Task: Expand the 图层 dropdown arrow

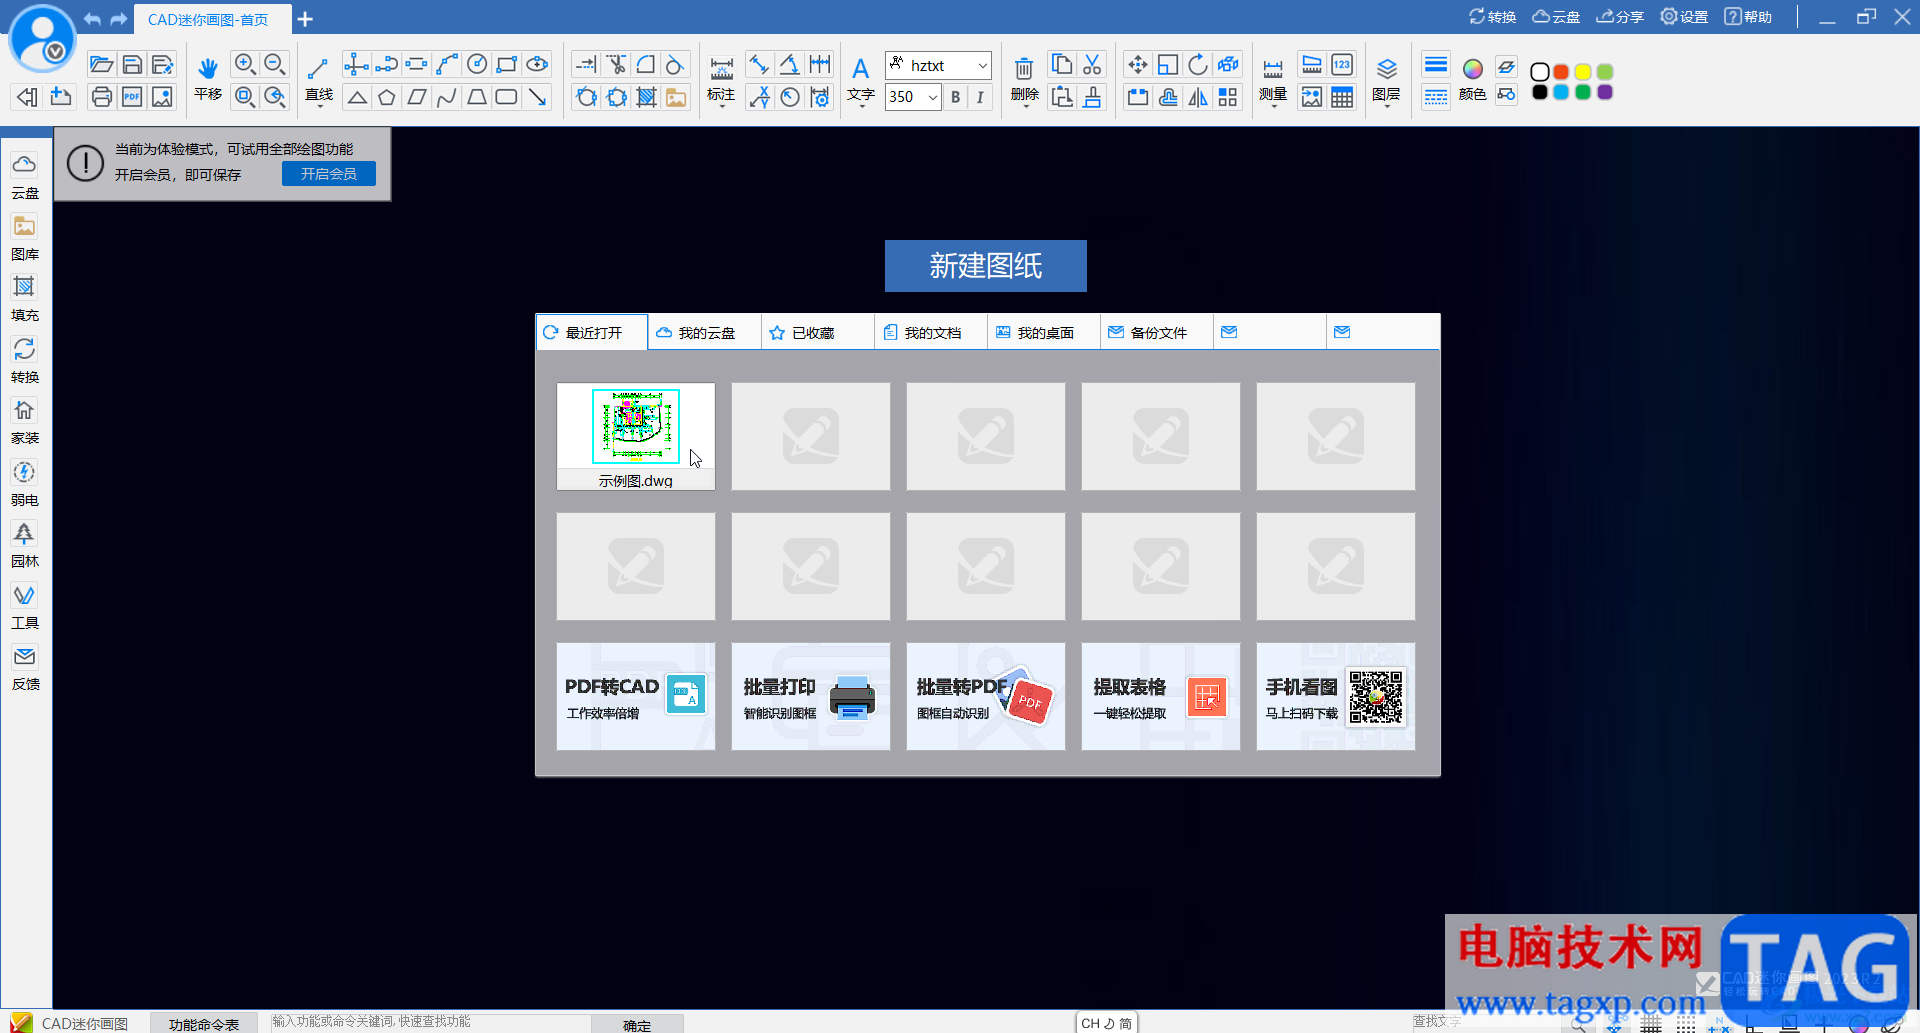Action: coord(1386,106)
